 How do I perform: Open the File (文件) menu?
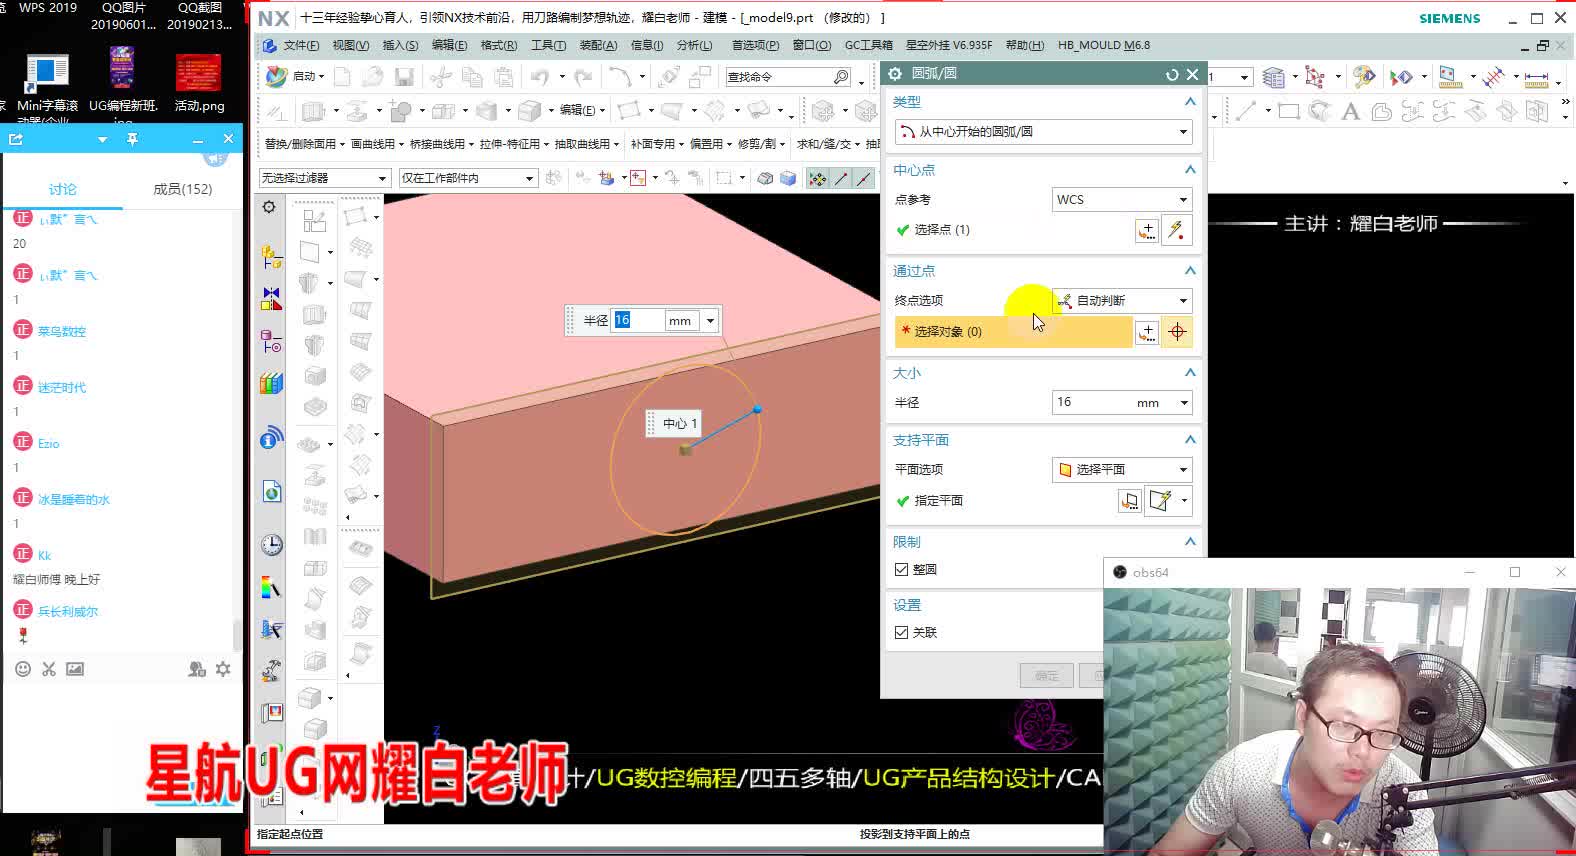(301, 45)
